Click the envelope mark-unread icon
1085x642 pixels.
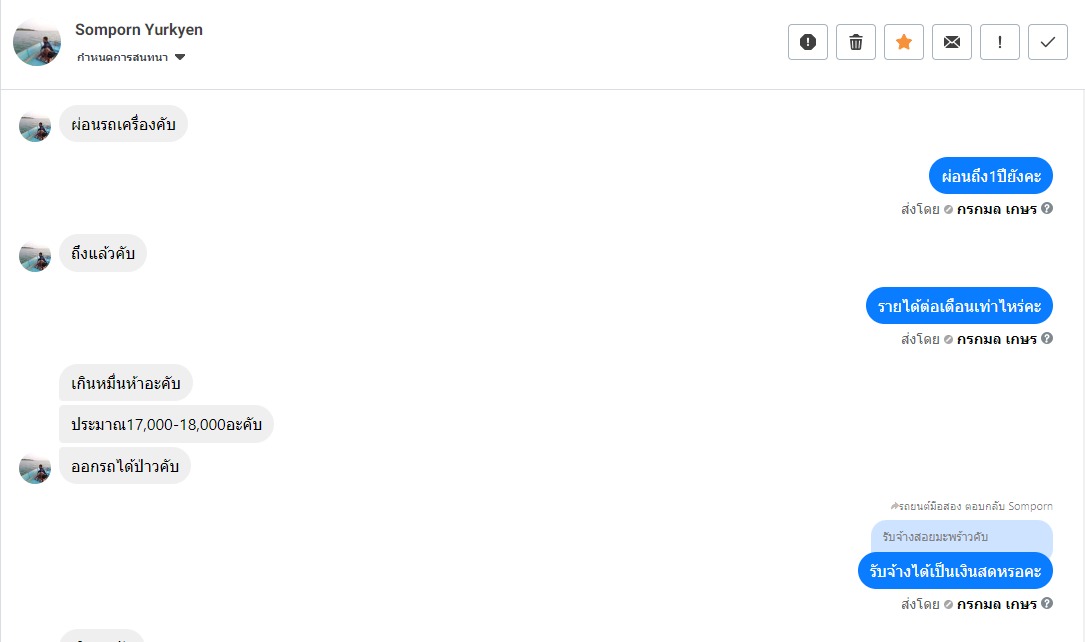[952, 42]
